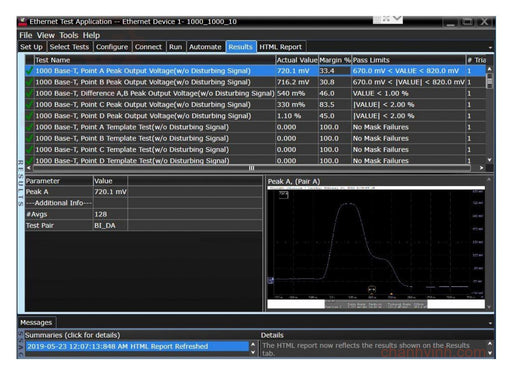Click the green checkmark for Point B Peak Output Voltage
The height and width of the screenshot is (375, 512).
[x=30, y=82]
